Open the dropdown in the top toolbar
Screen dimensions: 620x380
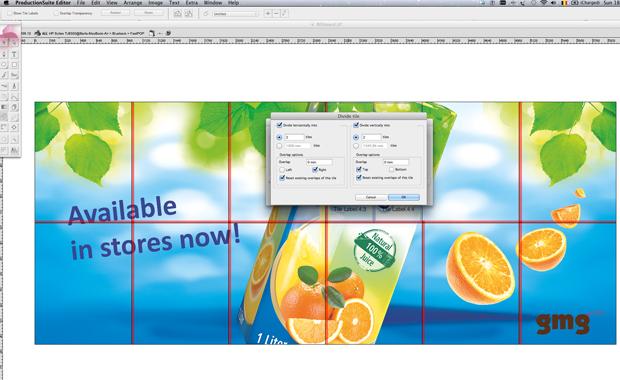point(235,14)
